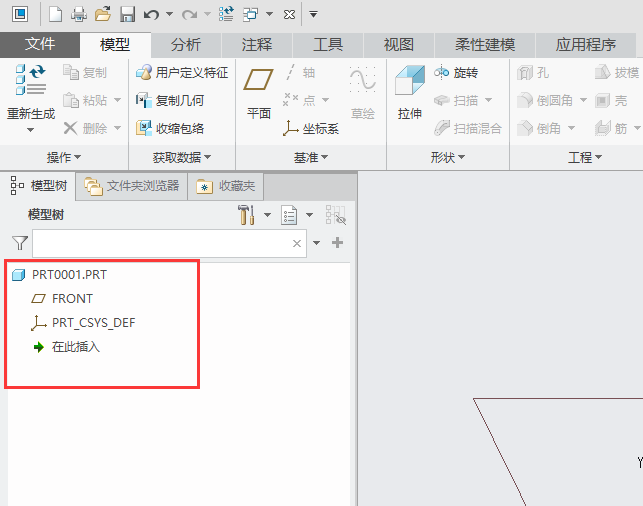The width and height of the screenshot is (643, 506).
Task: Open the 收藏夹 favorites tab
Action: point(226,187)
